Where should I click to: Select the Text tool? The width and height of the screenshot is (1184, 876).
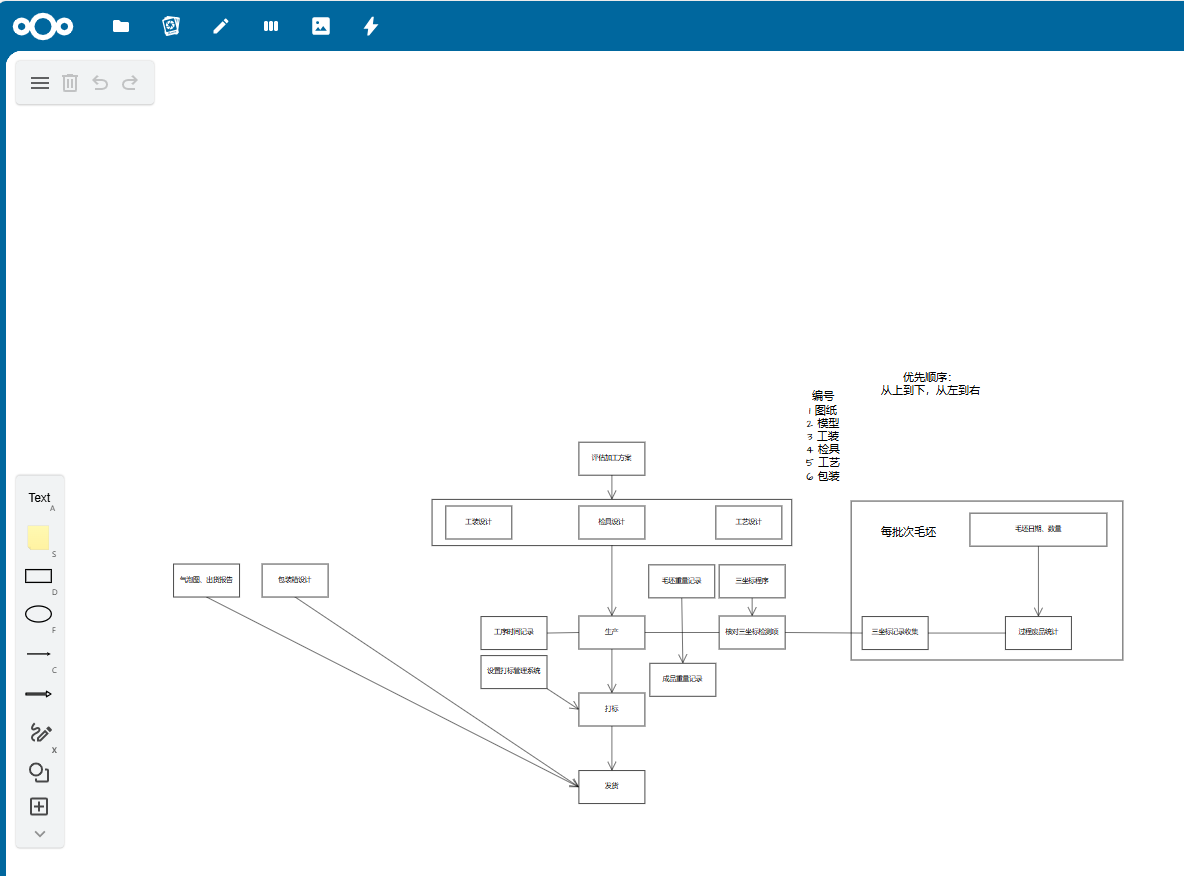(39, 498)
